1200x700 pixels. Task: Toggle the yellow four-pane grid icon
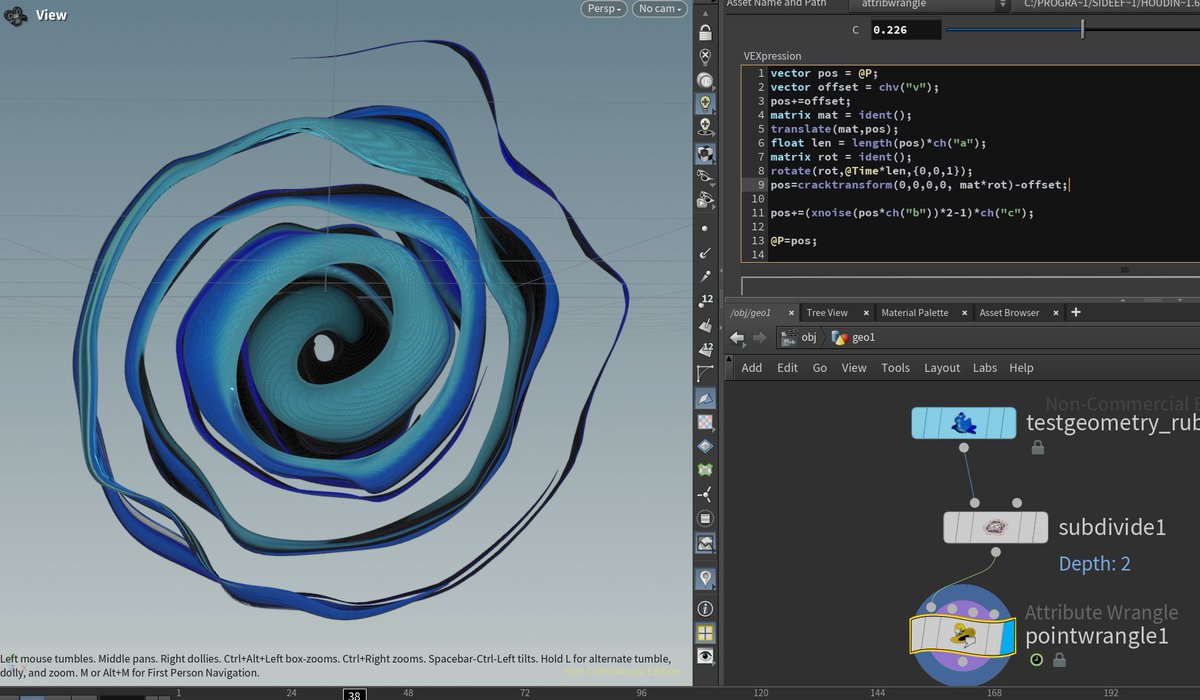click(x=706, y=632)
